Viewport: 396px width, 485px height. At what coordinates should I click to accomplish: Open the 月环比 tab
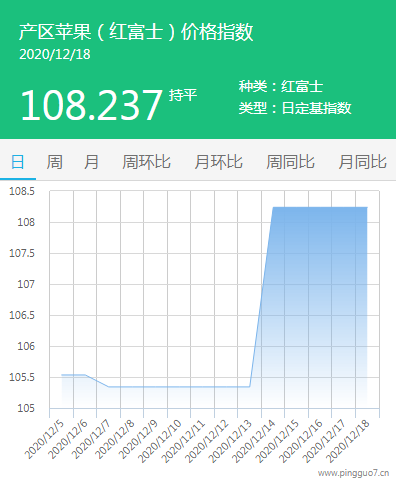coord(219,162)
